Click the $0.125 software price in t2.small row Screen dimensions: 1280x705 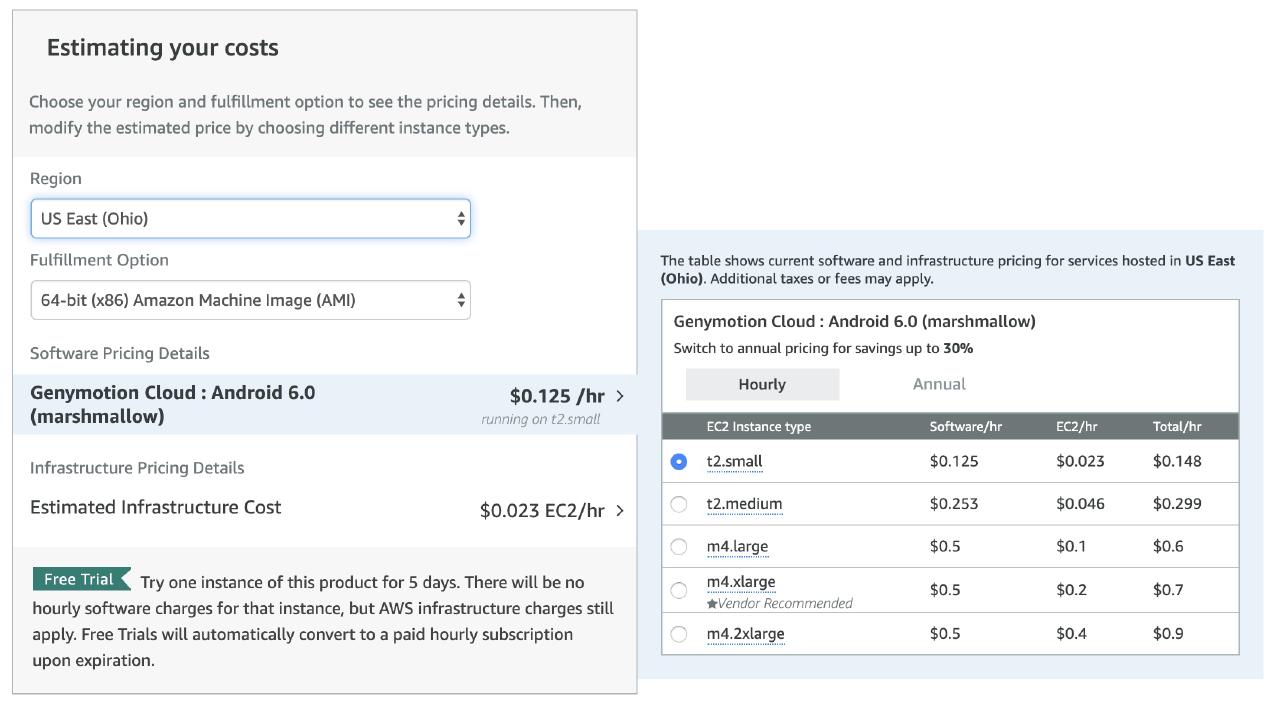click(x=954, y=461)
